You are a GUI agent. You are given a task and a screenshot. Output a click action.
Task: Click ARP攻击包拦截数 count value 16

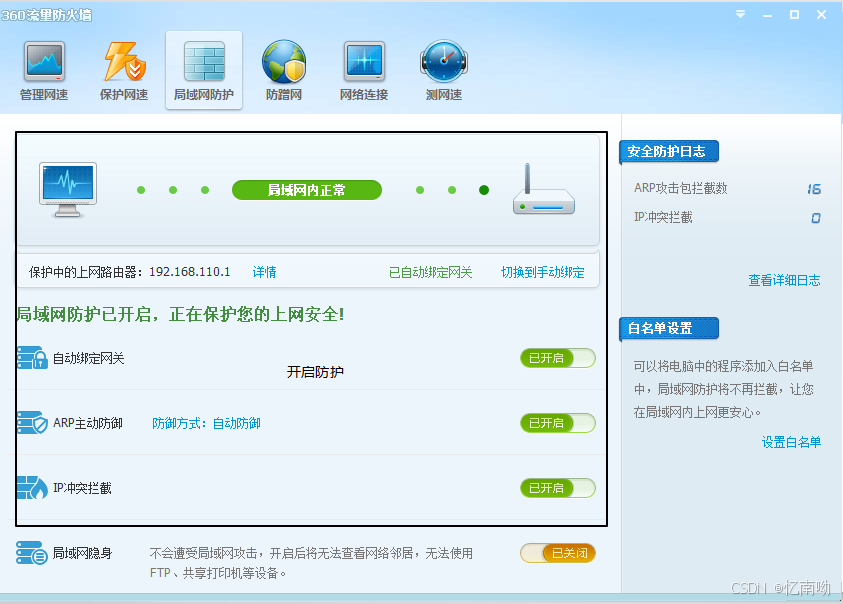(814, 189)
